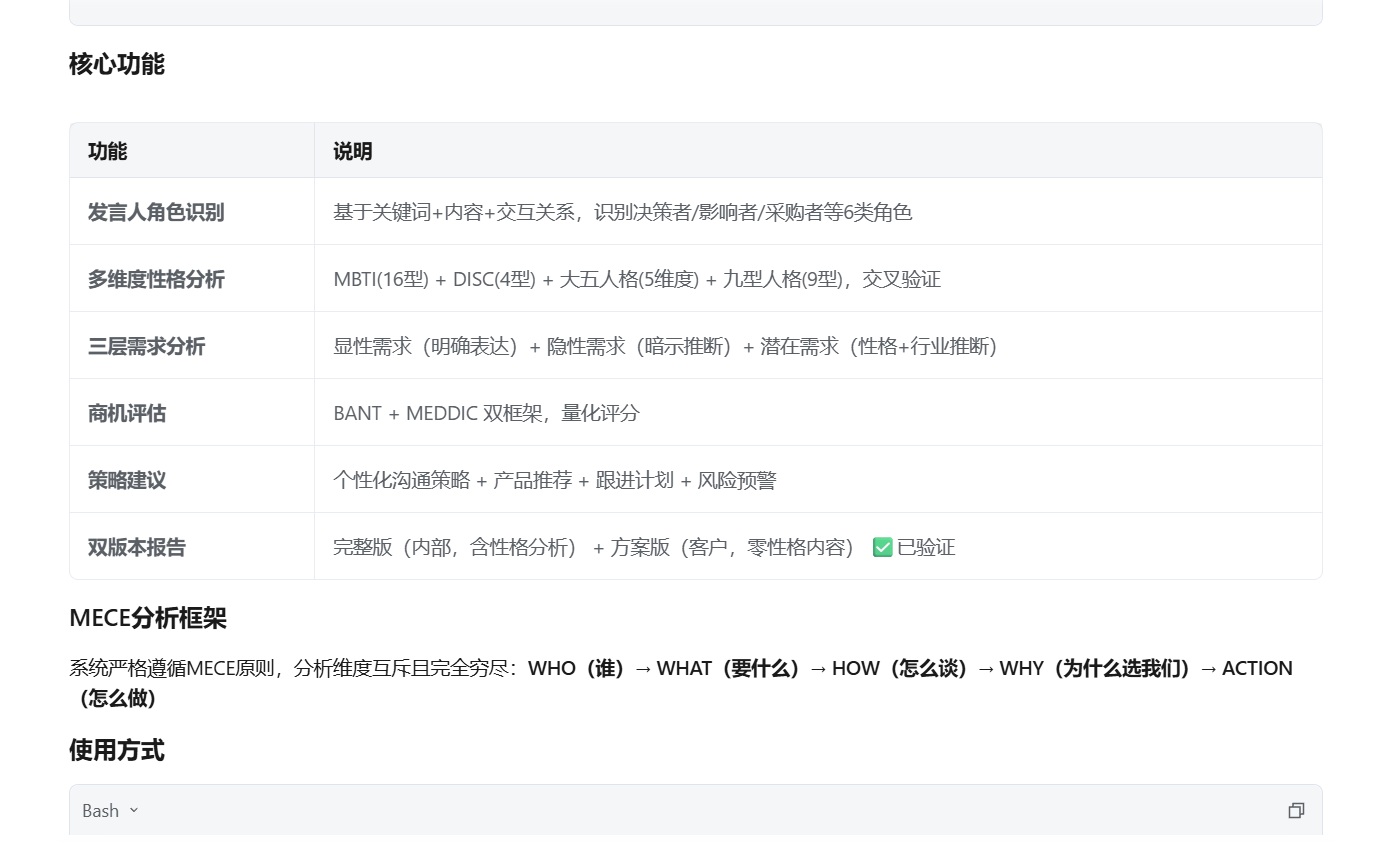The width and height of the screenshot is (1374, 842).
Task: Click the 显性需求 description cell
Action: tap(664, 346)
